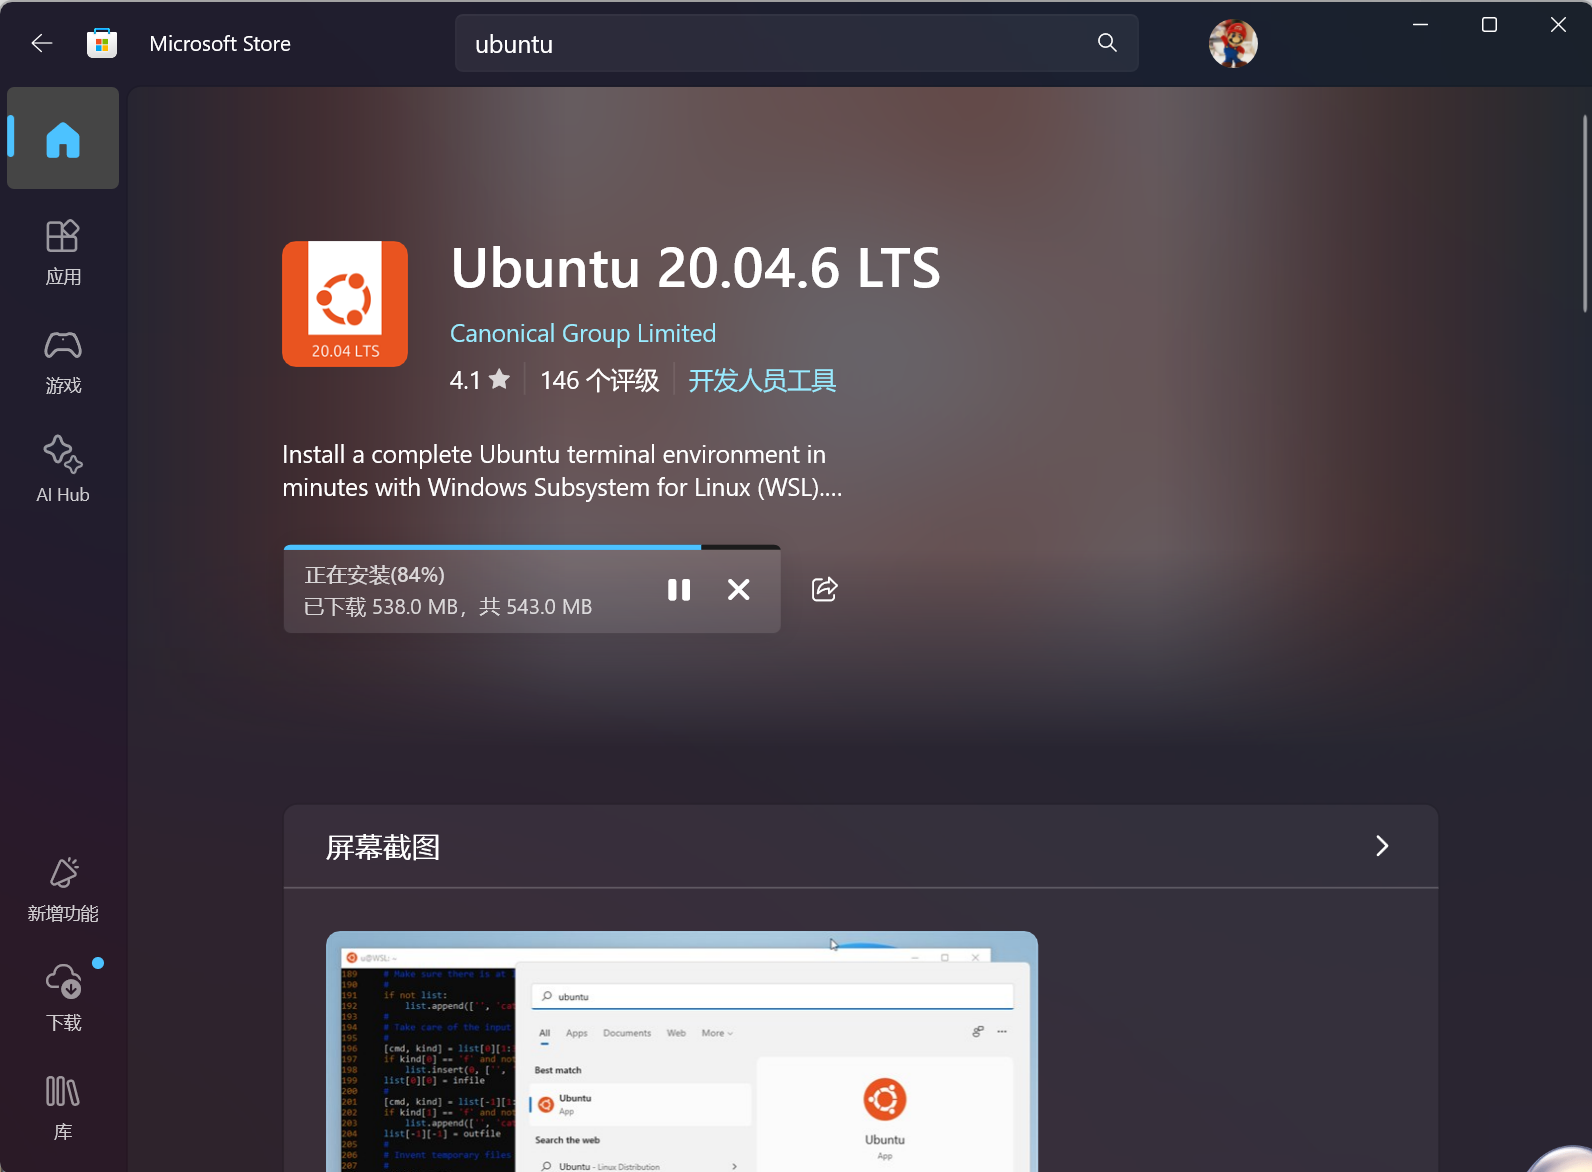Pause the Ubuntu installation
The width and height of the screenshot is (1592, 1172).
(679, 590)
